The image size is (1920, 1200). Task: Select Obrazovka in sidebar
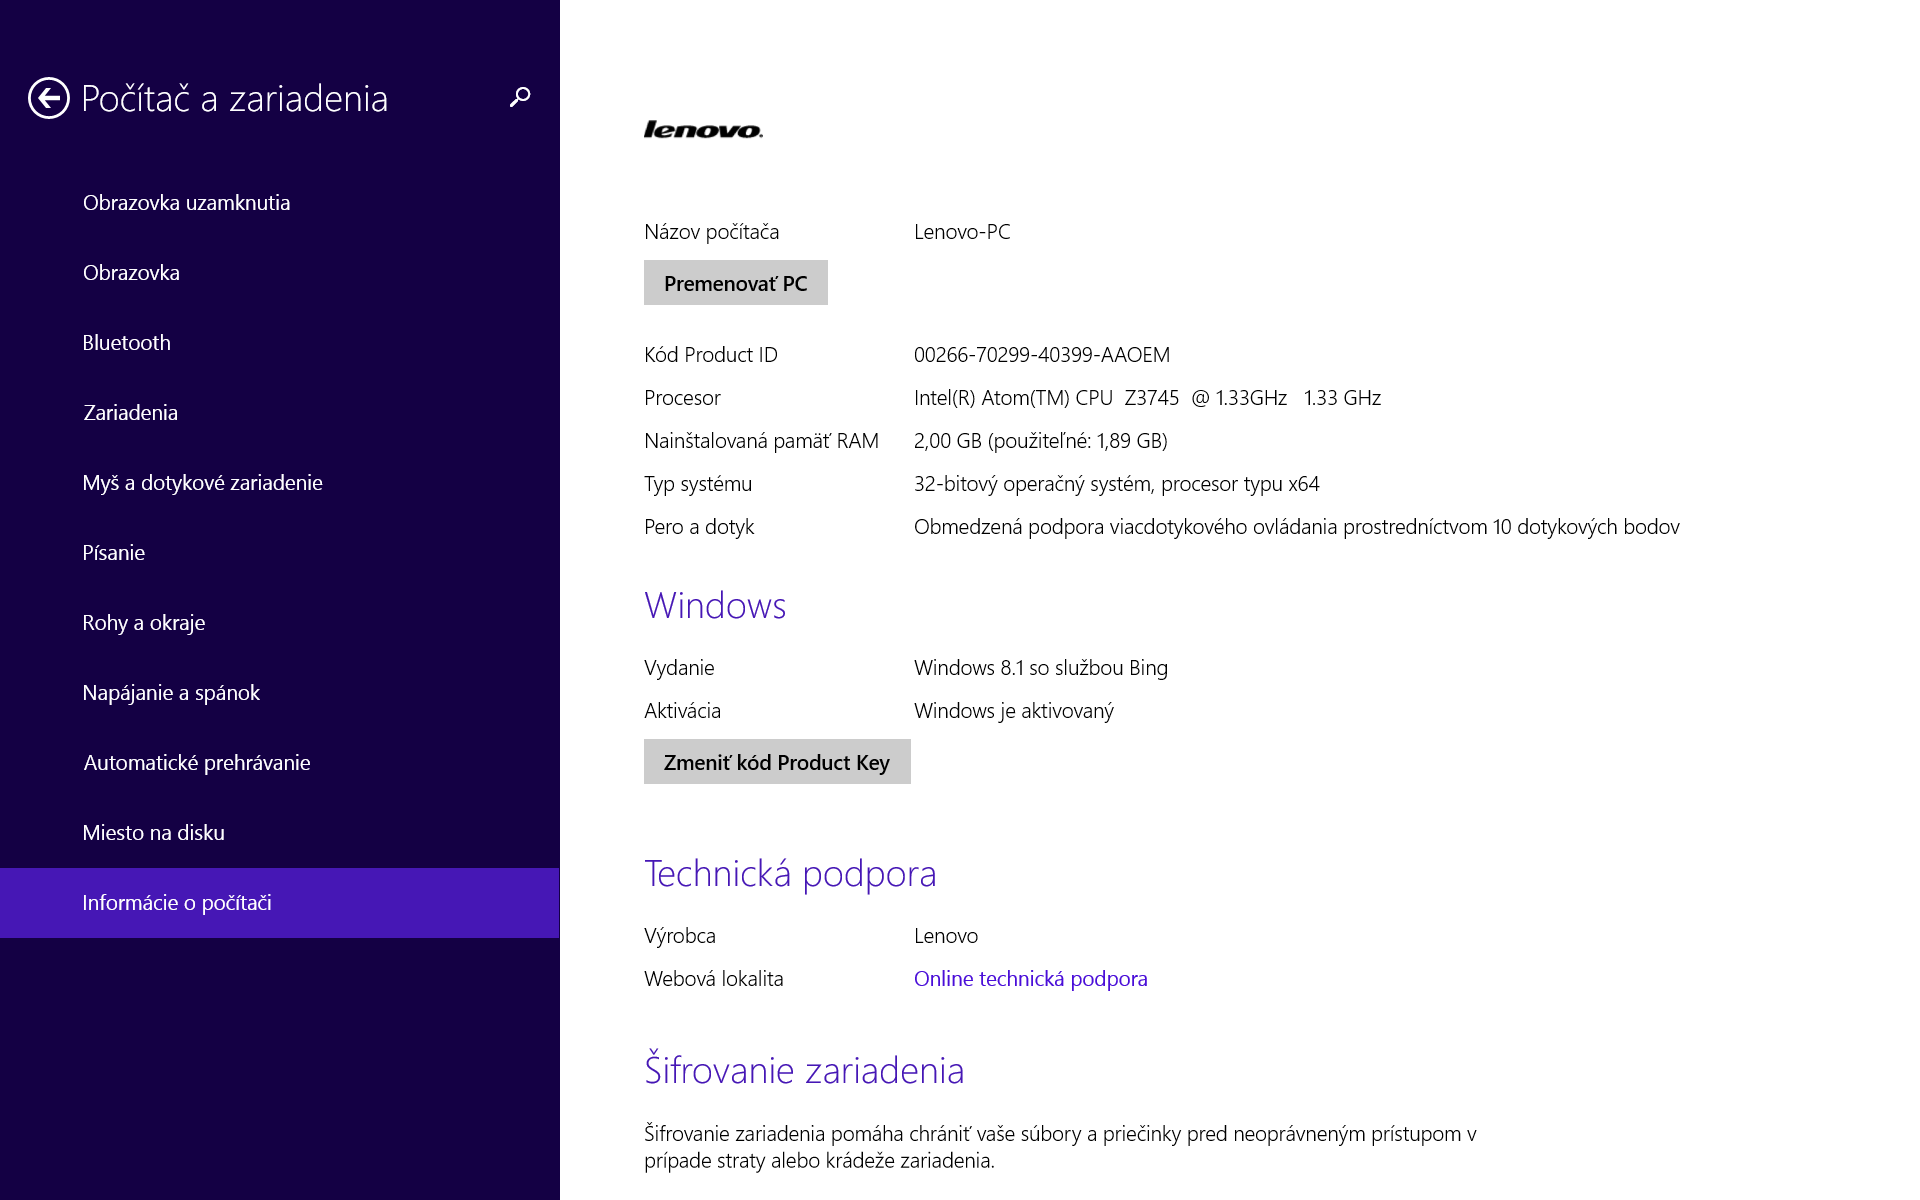(x=280, y=273)
